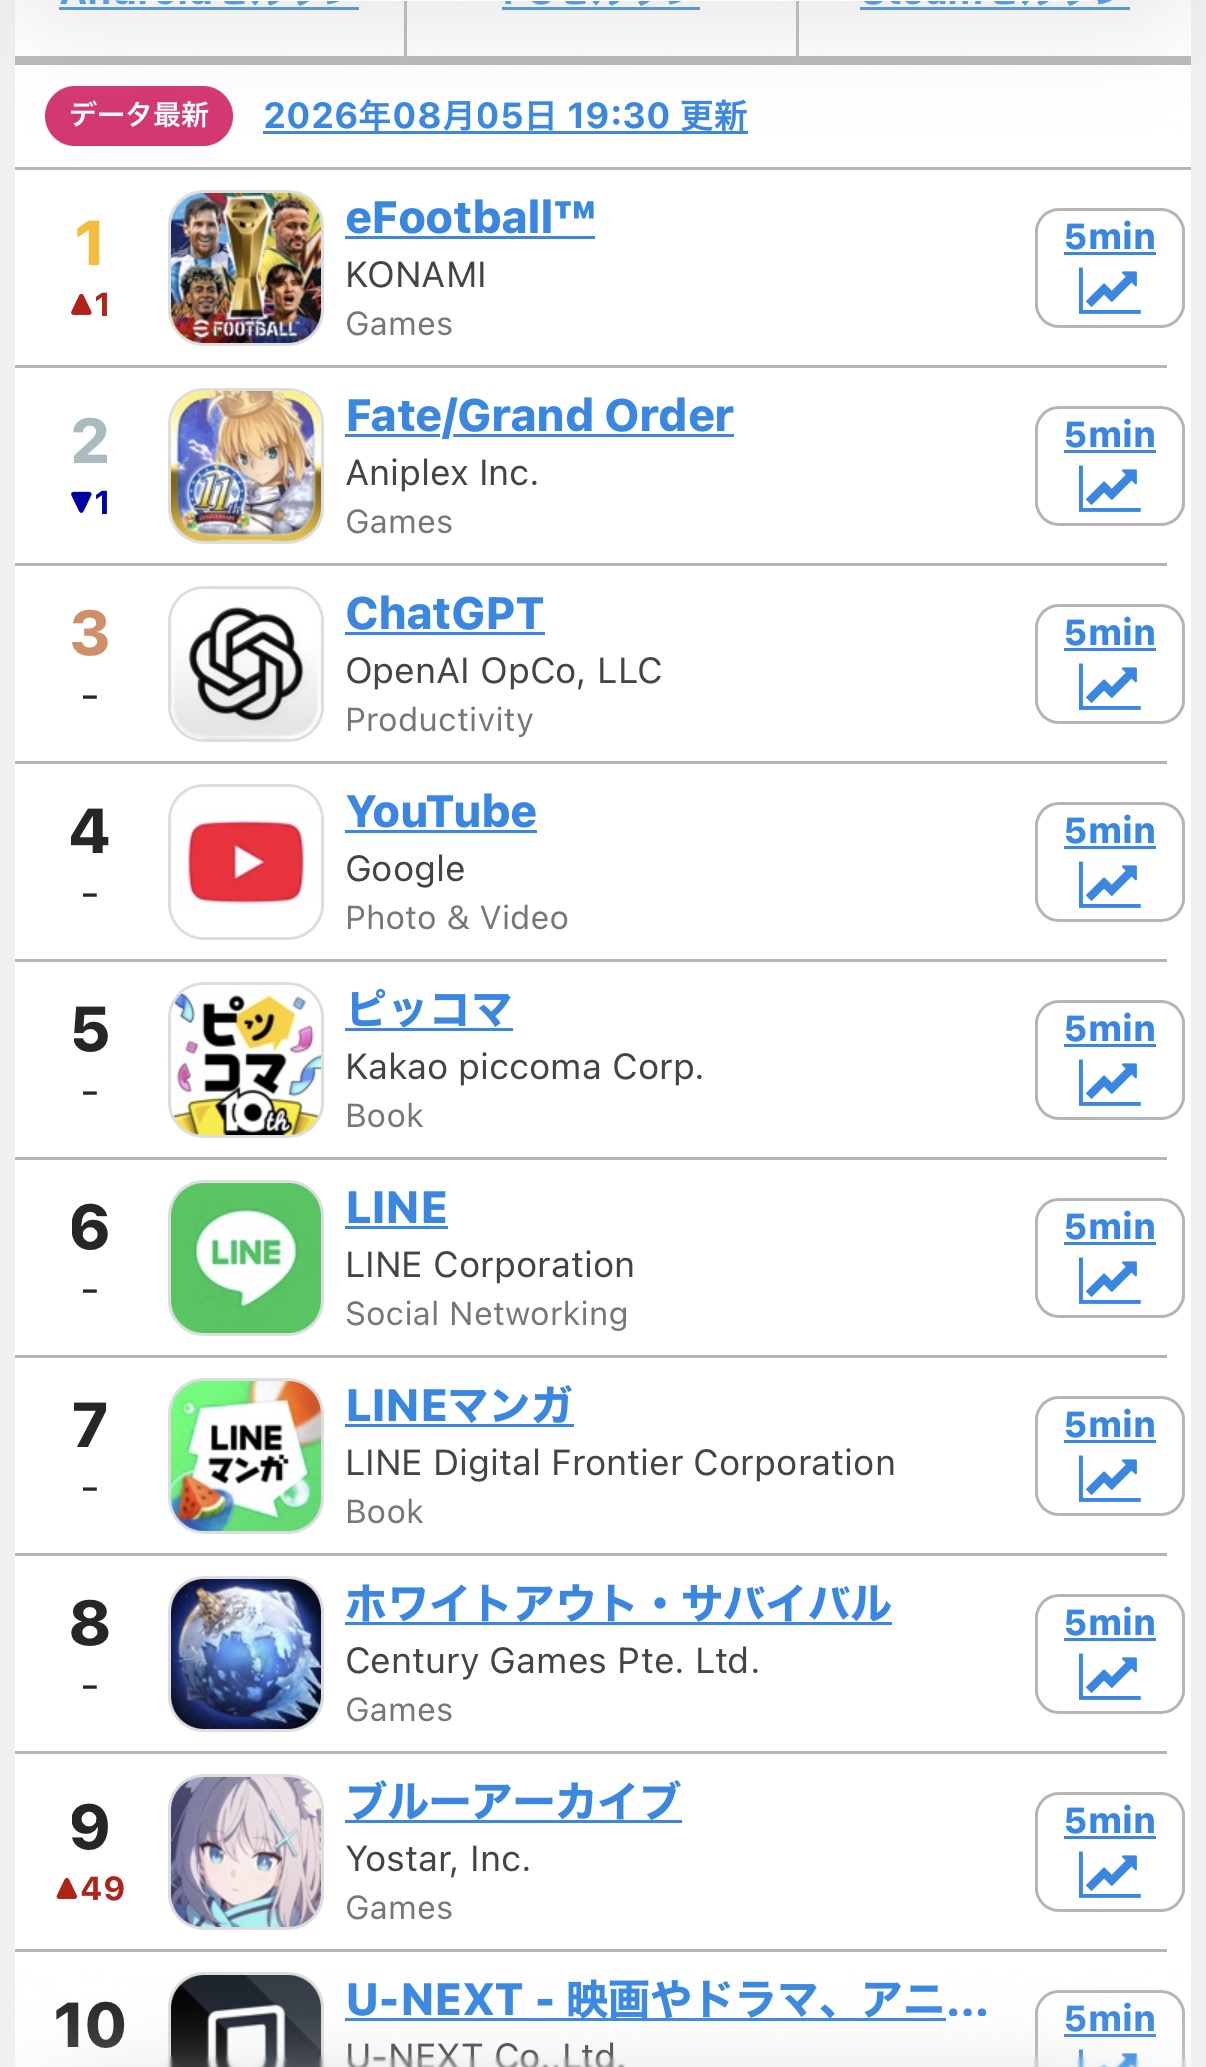Show 5min chart for ピッコマ
Screen dimensions: 1206x2067
pyautogui.click(x=1110, y=1060)
